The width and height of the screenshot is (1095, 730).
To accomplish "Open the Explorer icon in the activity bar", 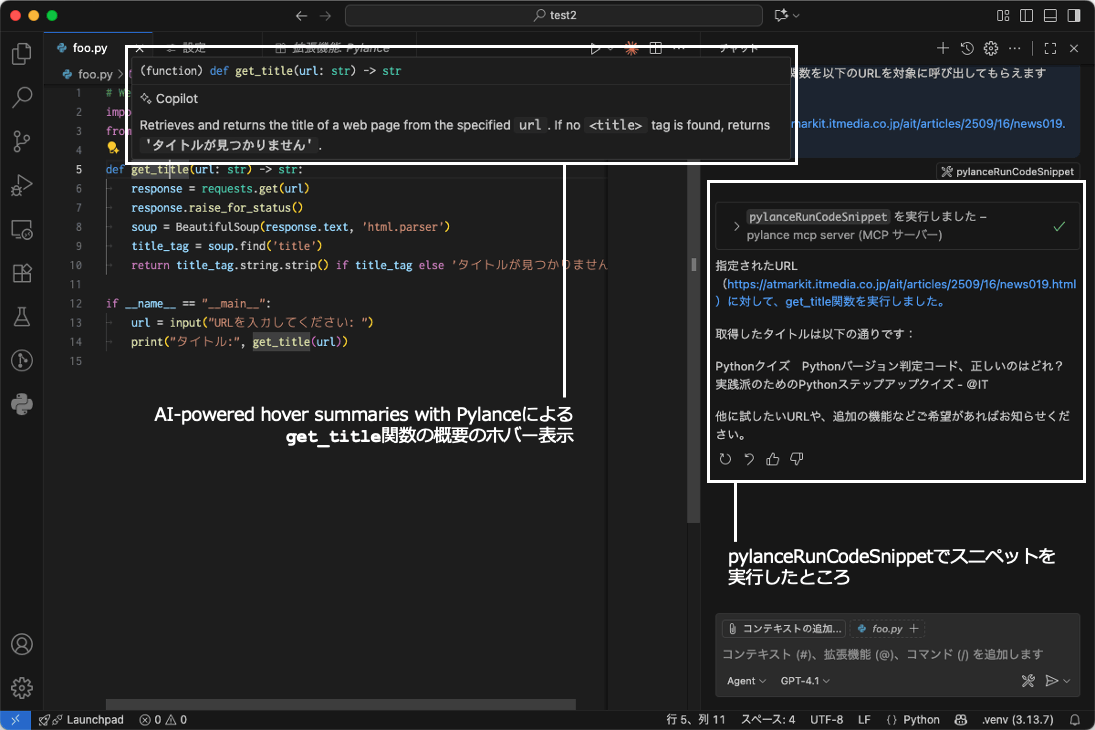I will click(x=21, y=53).
